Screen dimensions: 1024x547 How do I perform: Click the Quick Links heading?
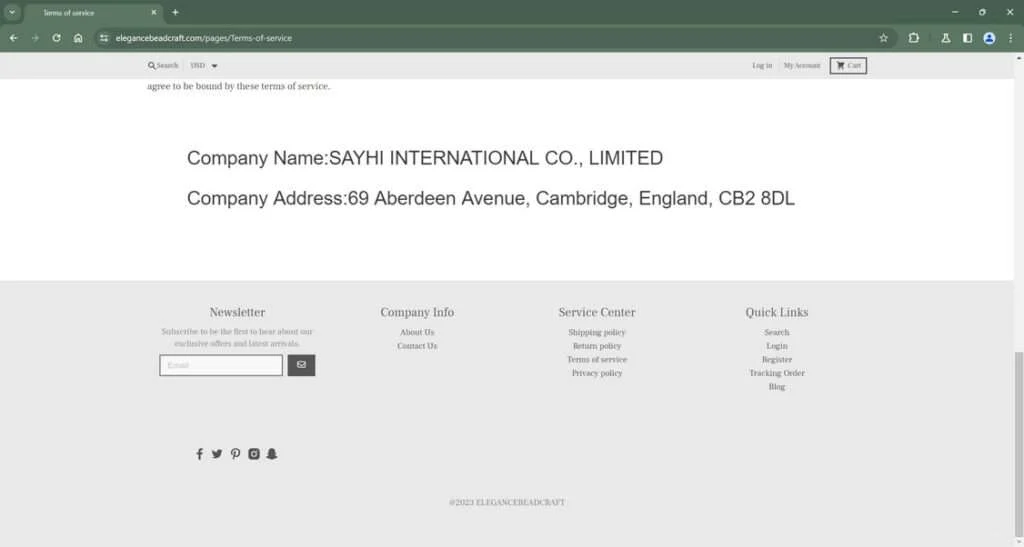click(x=776, y=313)
